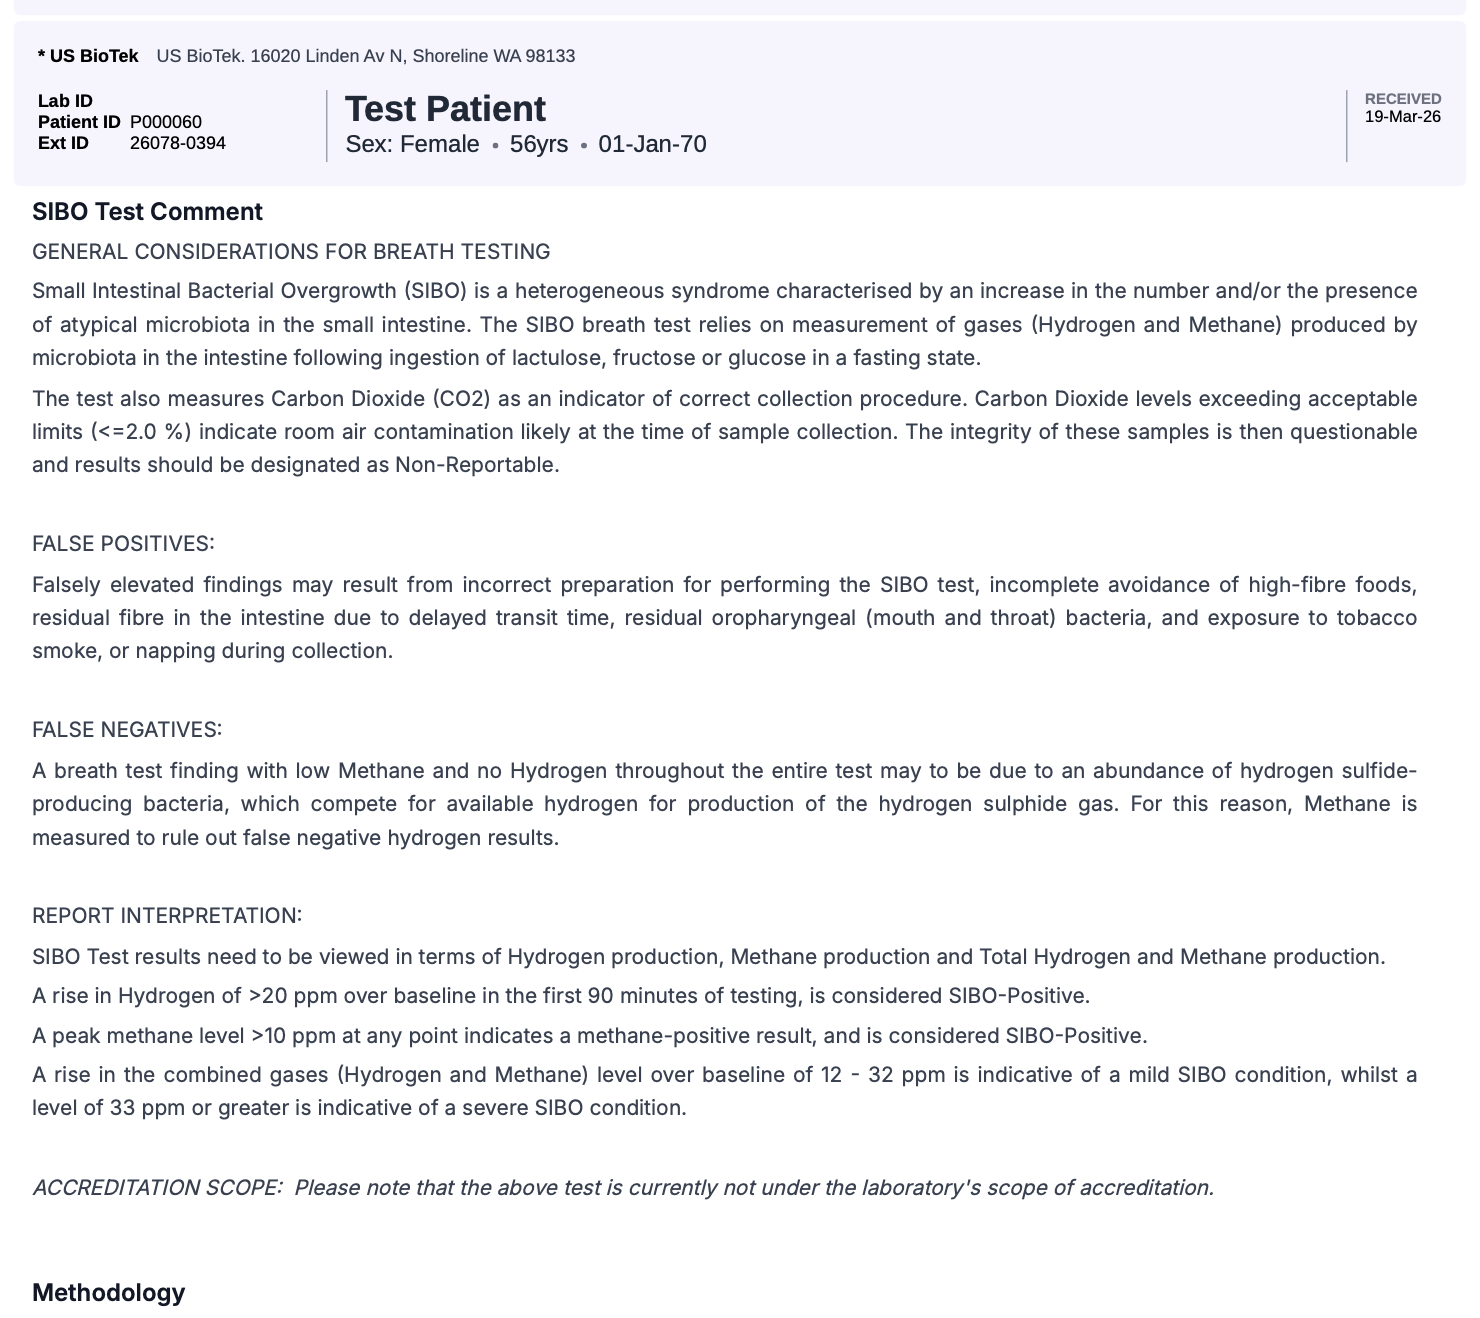Click the US BioTek Shoreline address text
Viewport: 1480px width, 1318px height.
click(365, 56)
